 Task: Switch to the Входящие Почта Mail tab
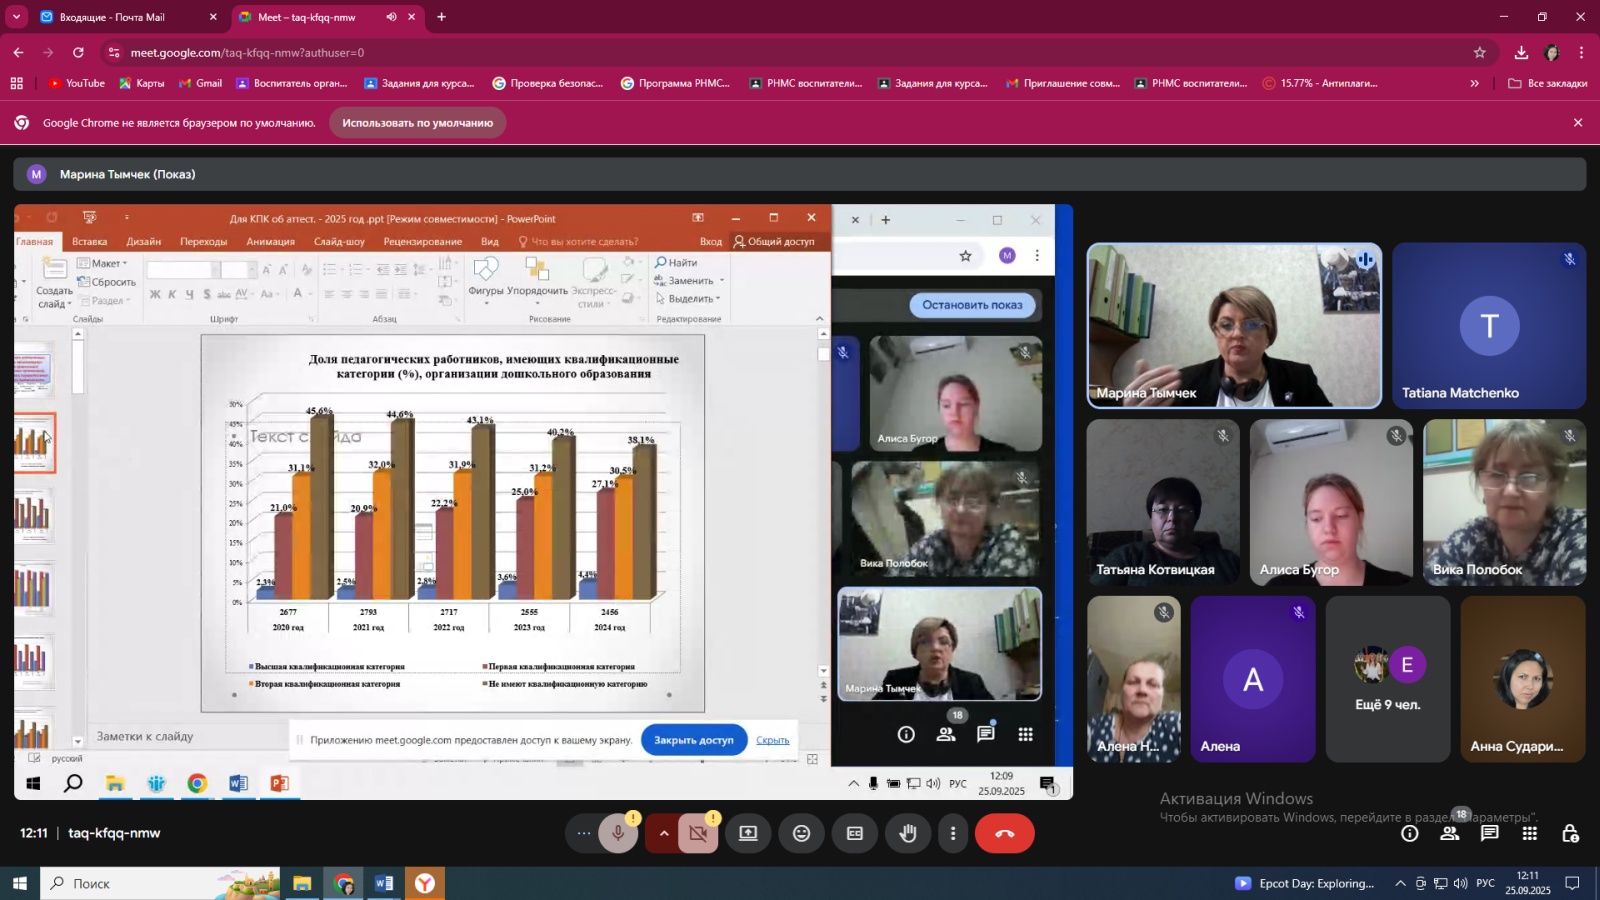point(115,17)
